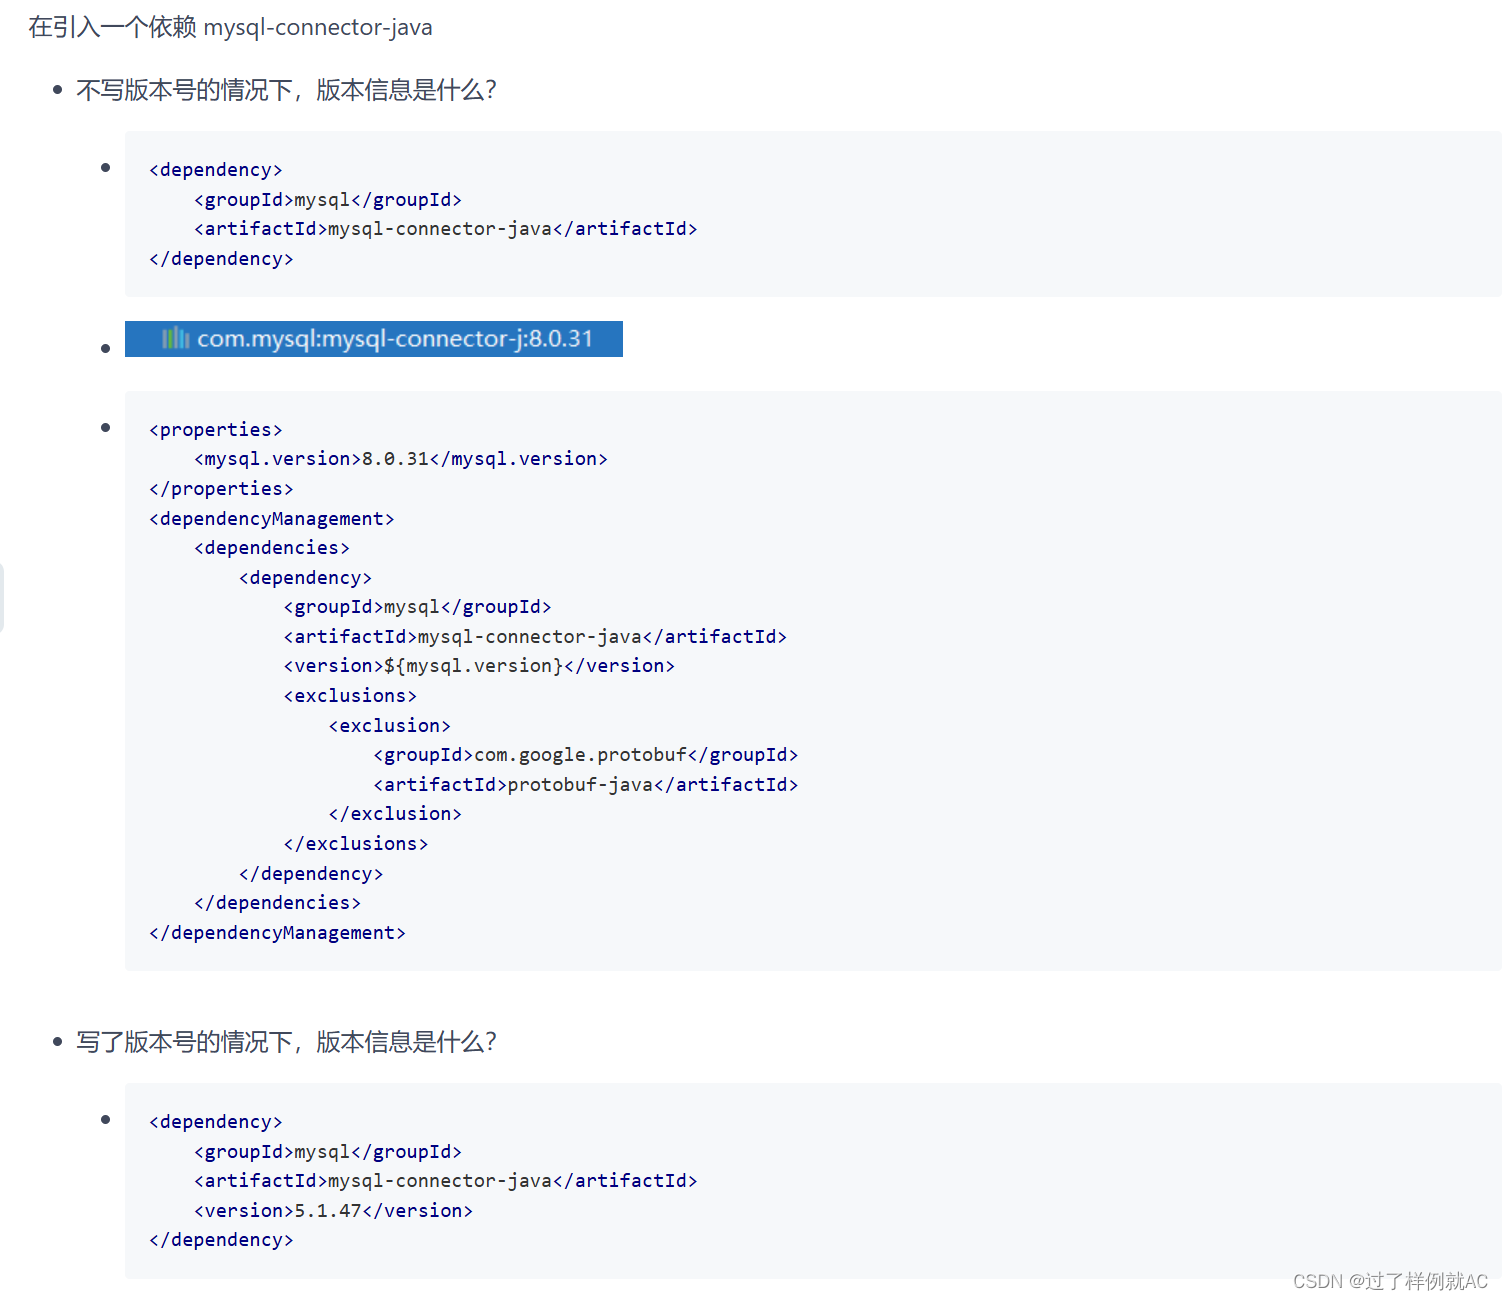Click '<dependencies>' opening tag line
This screenshot has width=1503, height=1300.
[272, 548]
